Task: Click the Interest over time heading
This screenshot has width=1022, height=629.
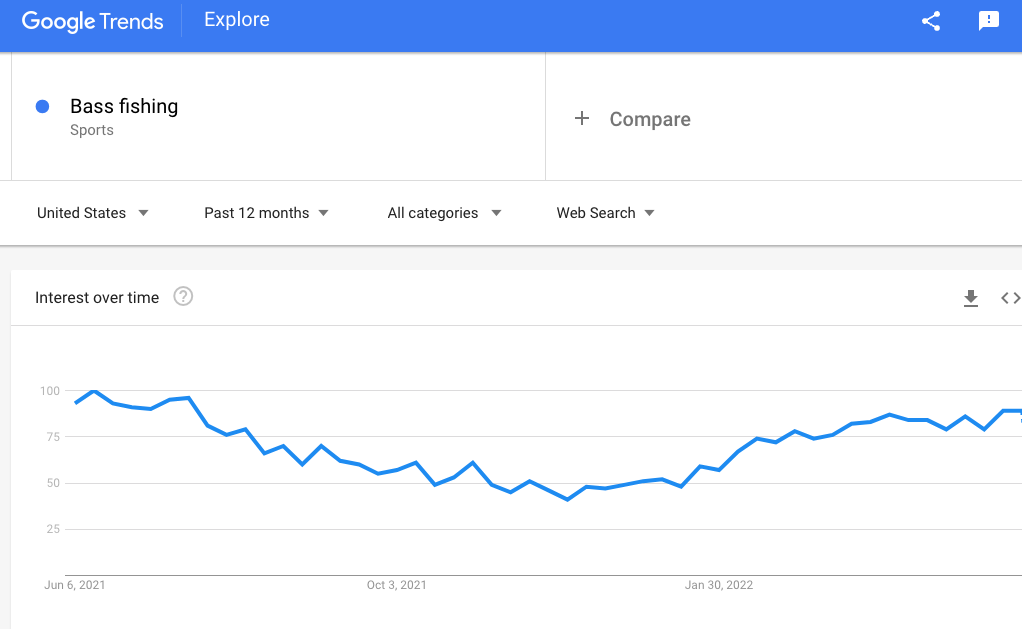Action: [97, 297]
